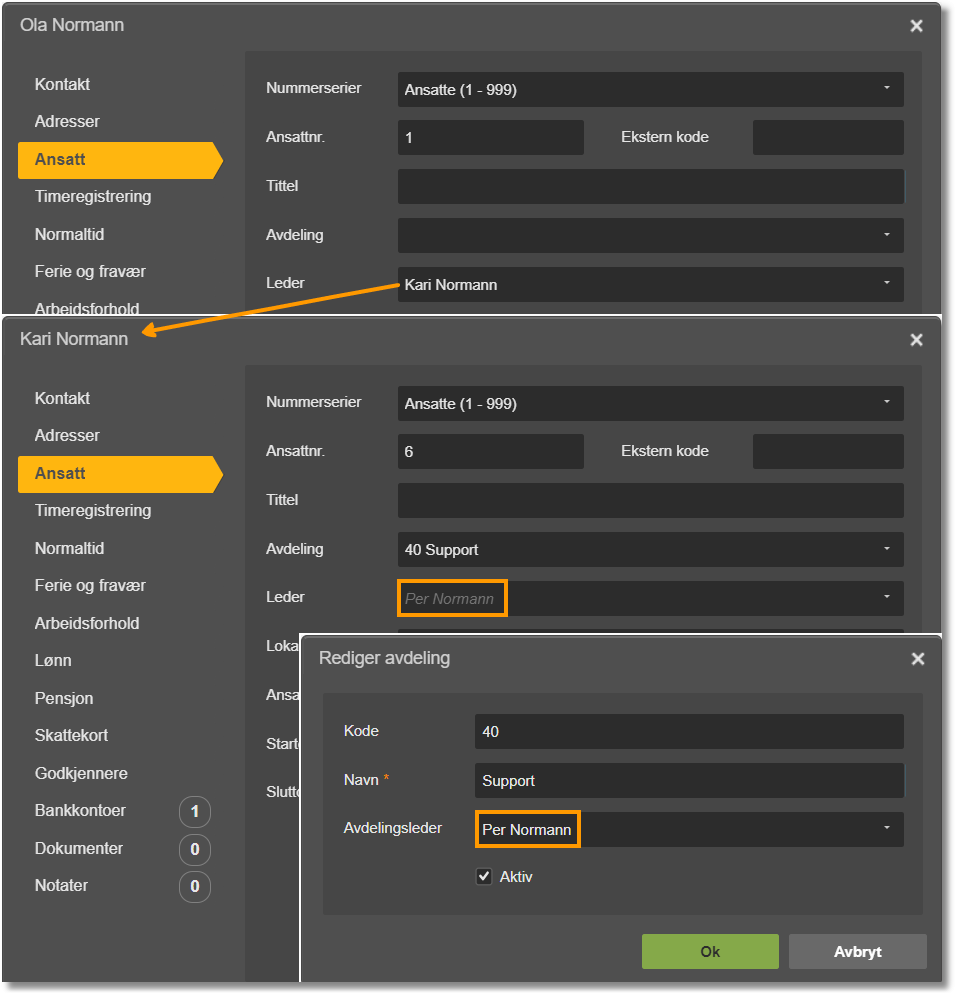The height and width of the screenshot is (996, 956).
Task: Open Kari Normann's Avdeling dropdown
Action: click(x=886, y=549)
